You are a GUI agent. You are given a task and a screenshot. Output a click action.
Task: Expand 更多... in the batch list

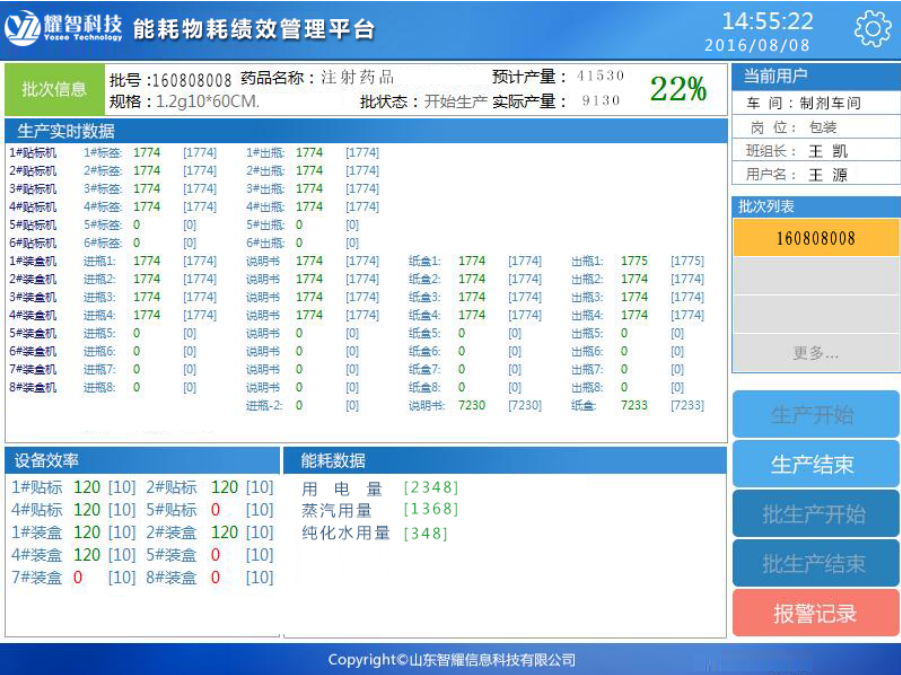pyautogui.click(x=815, y=353)
